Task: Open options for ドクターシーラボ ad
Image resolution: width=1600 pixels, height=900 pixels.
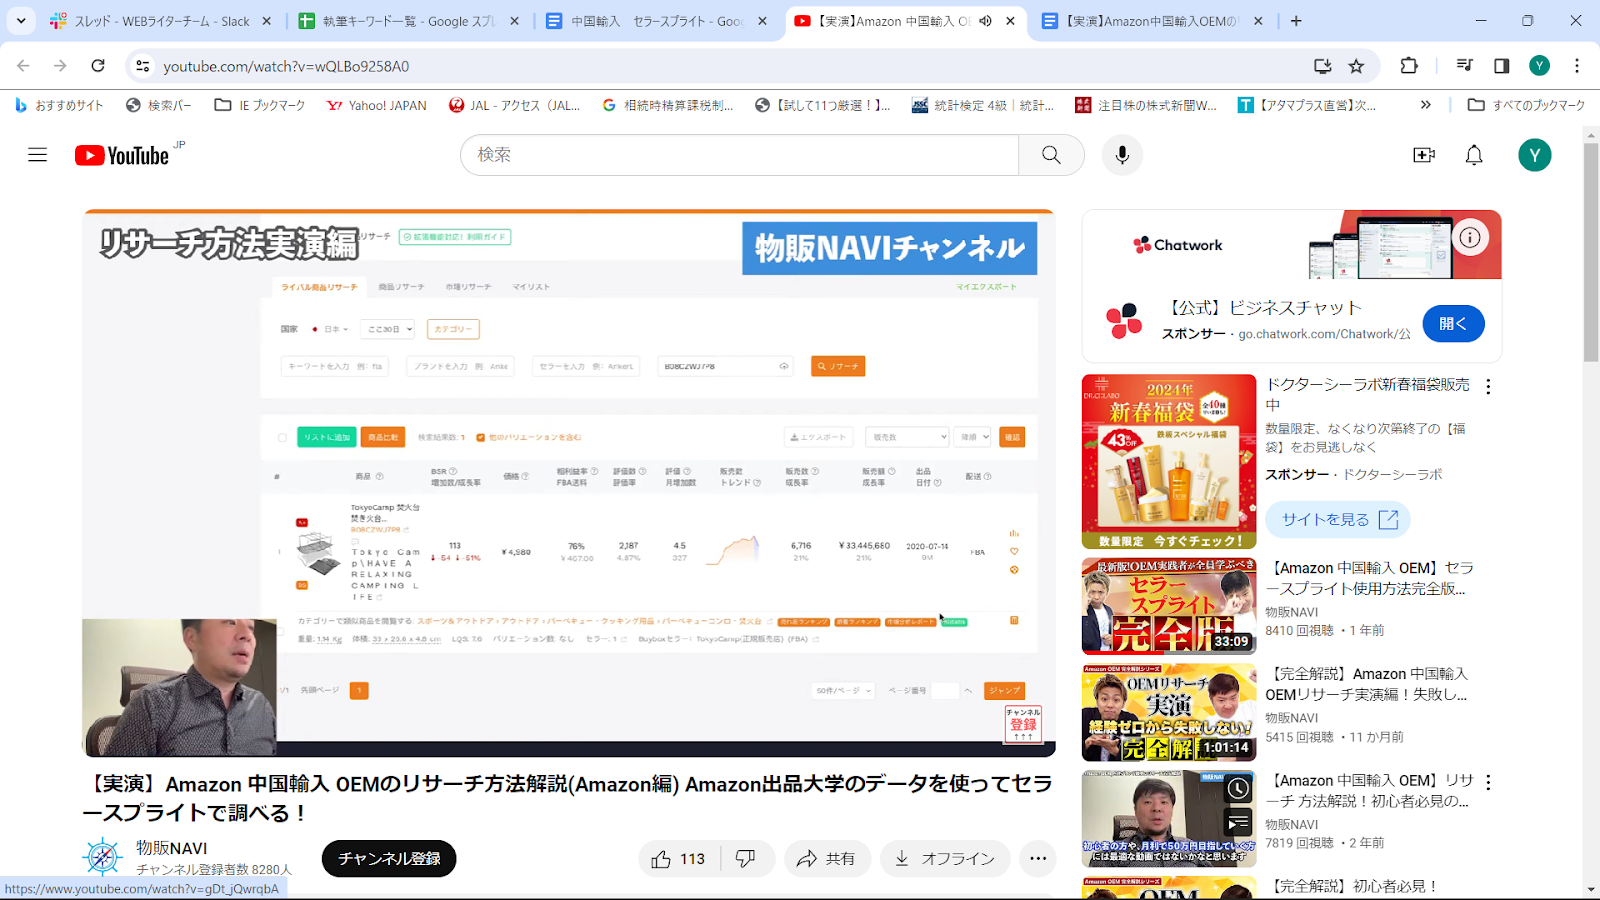Action: (x=1488, y=387)
